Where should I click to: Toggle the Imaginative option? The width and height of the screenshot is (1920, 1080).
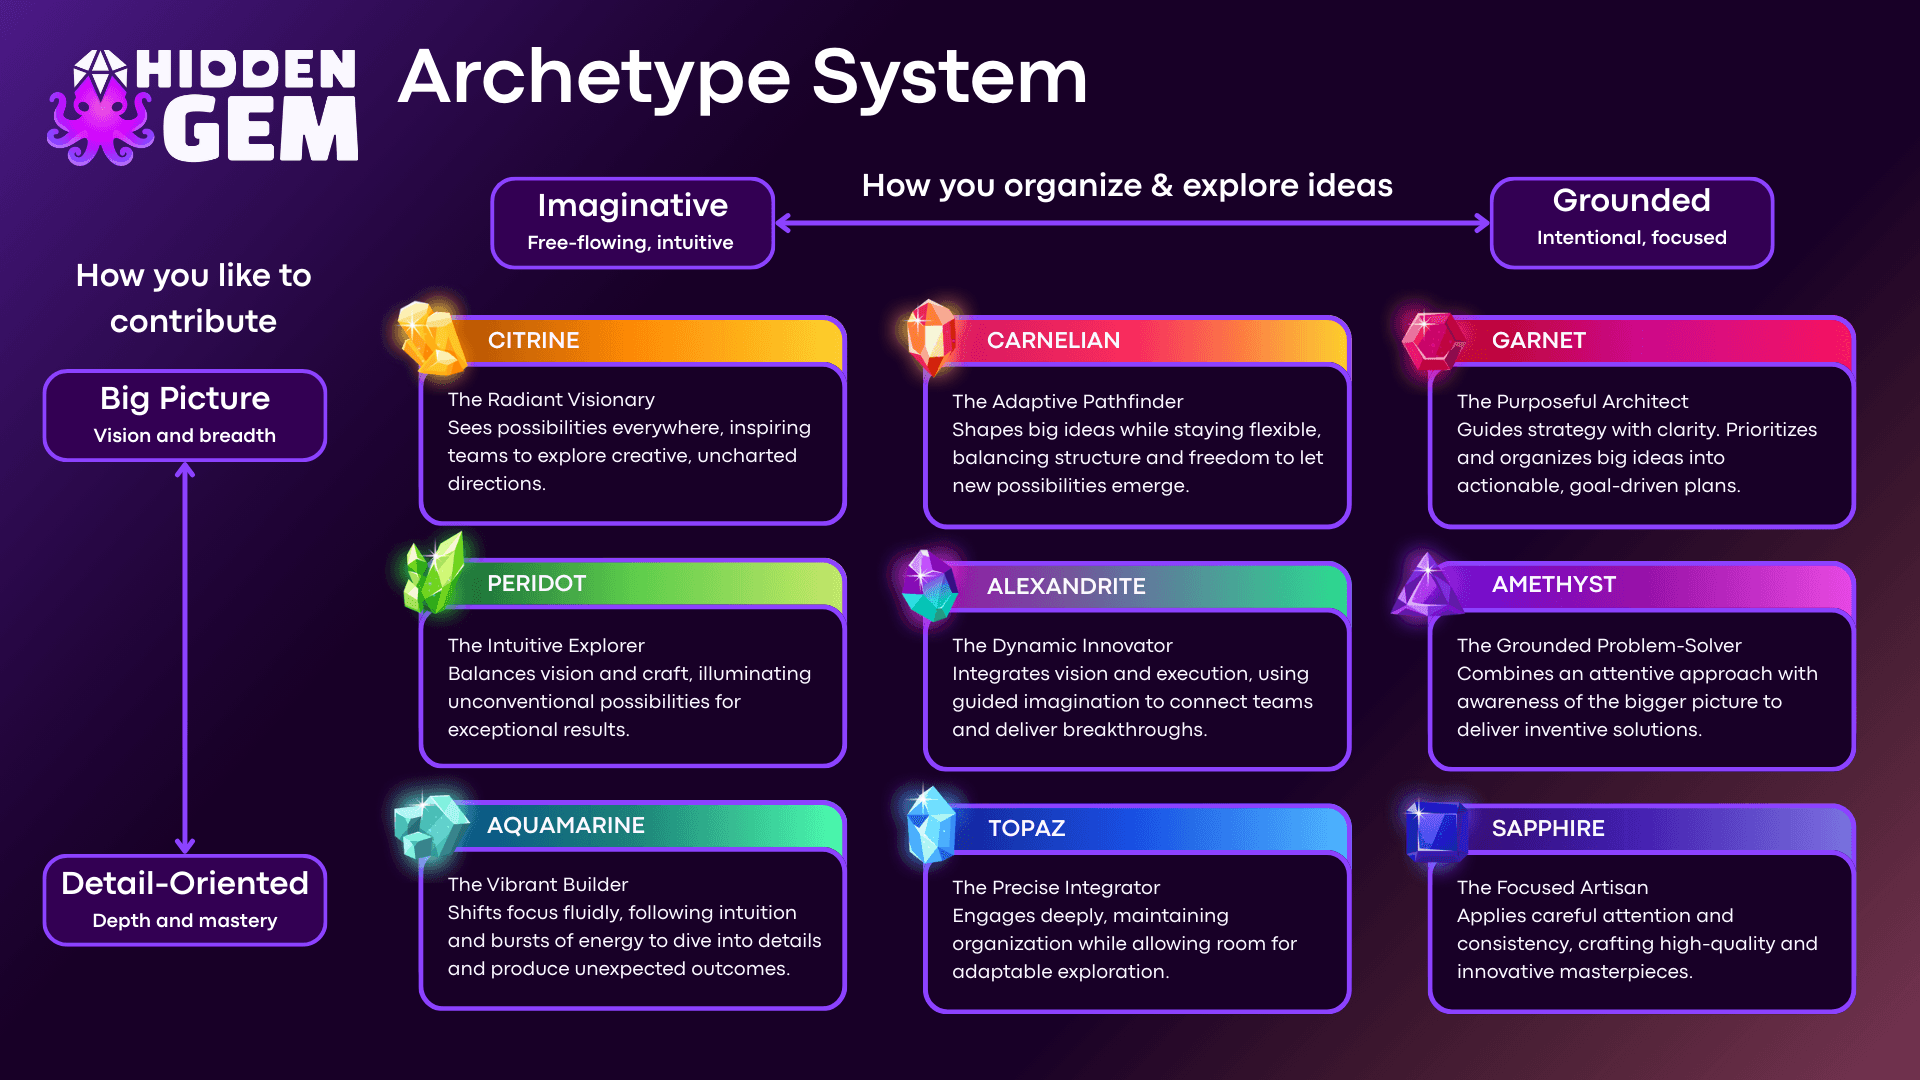632,222
